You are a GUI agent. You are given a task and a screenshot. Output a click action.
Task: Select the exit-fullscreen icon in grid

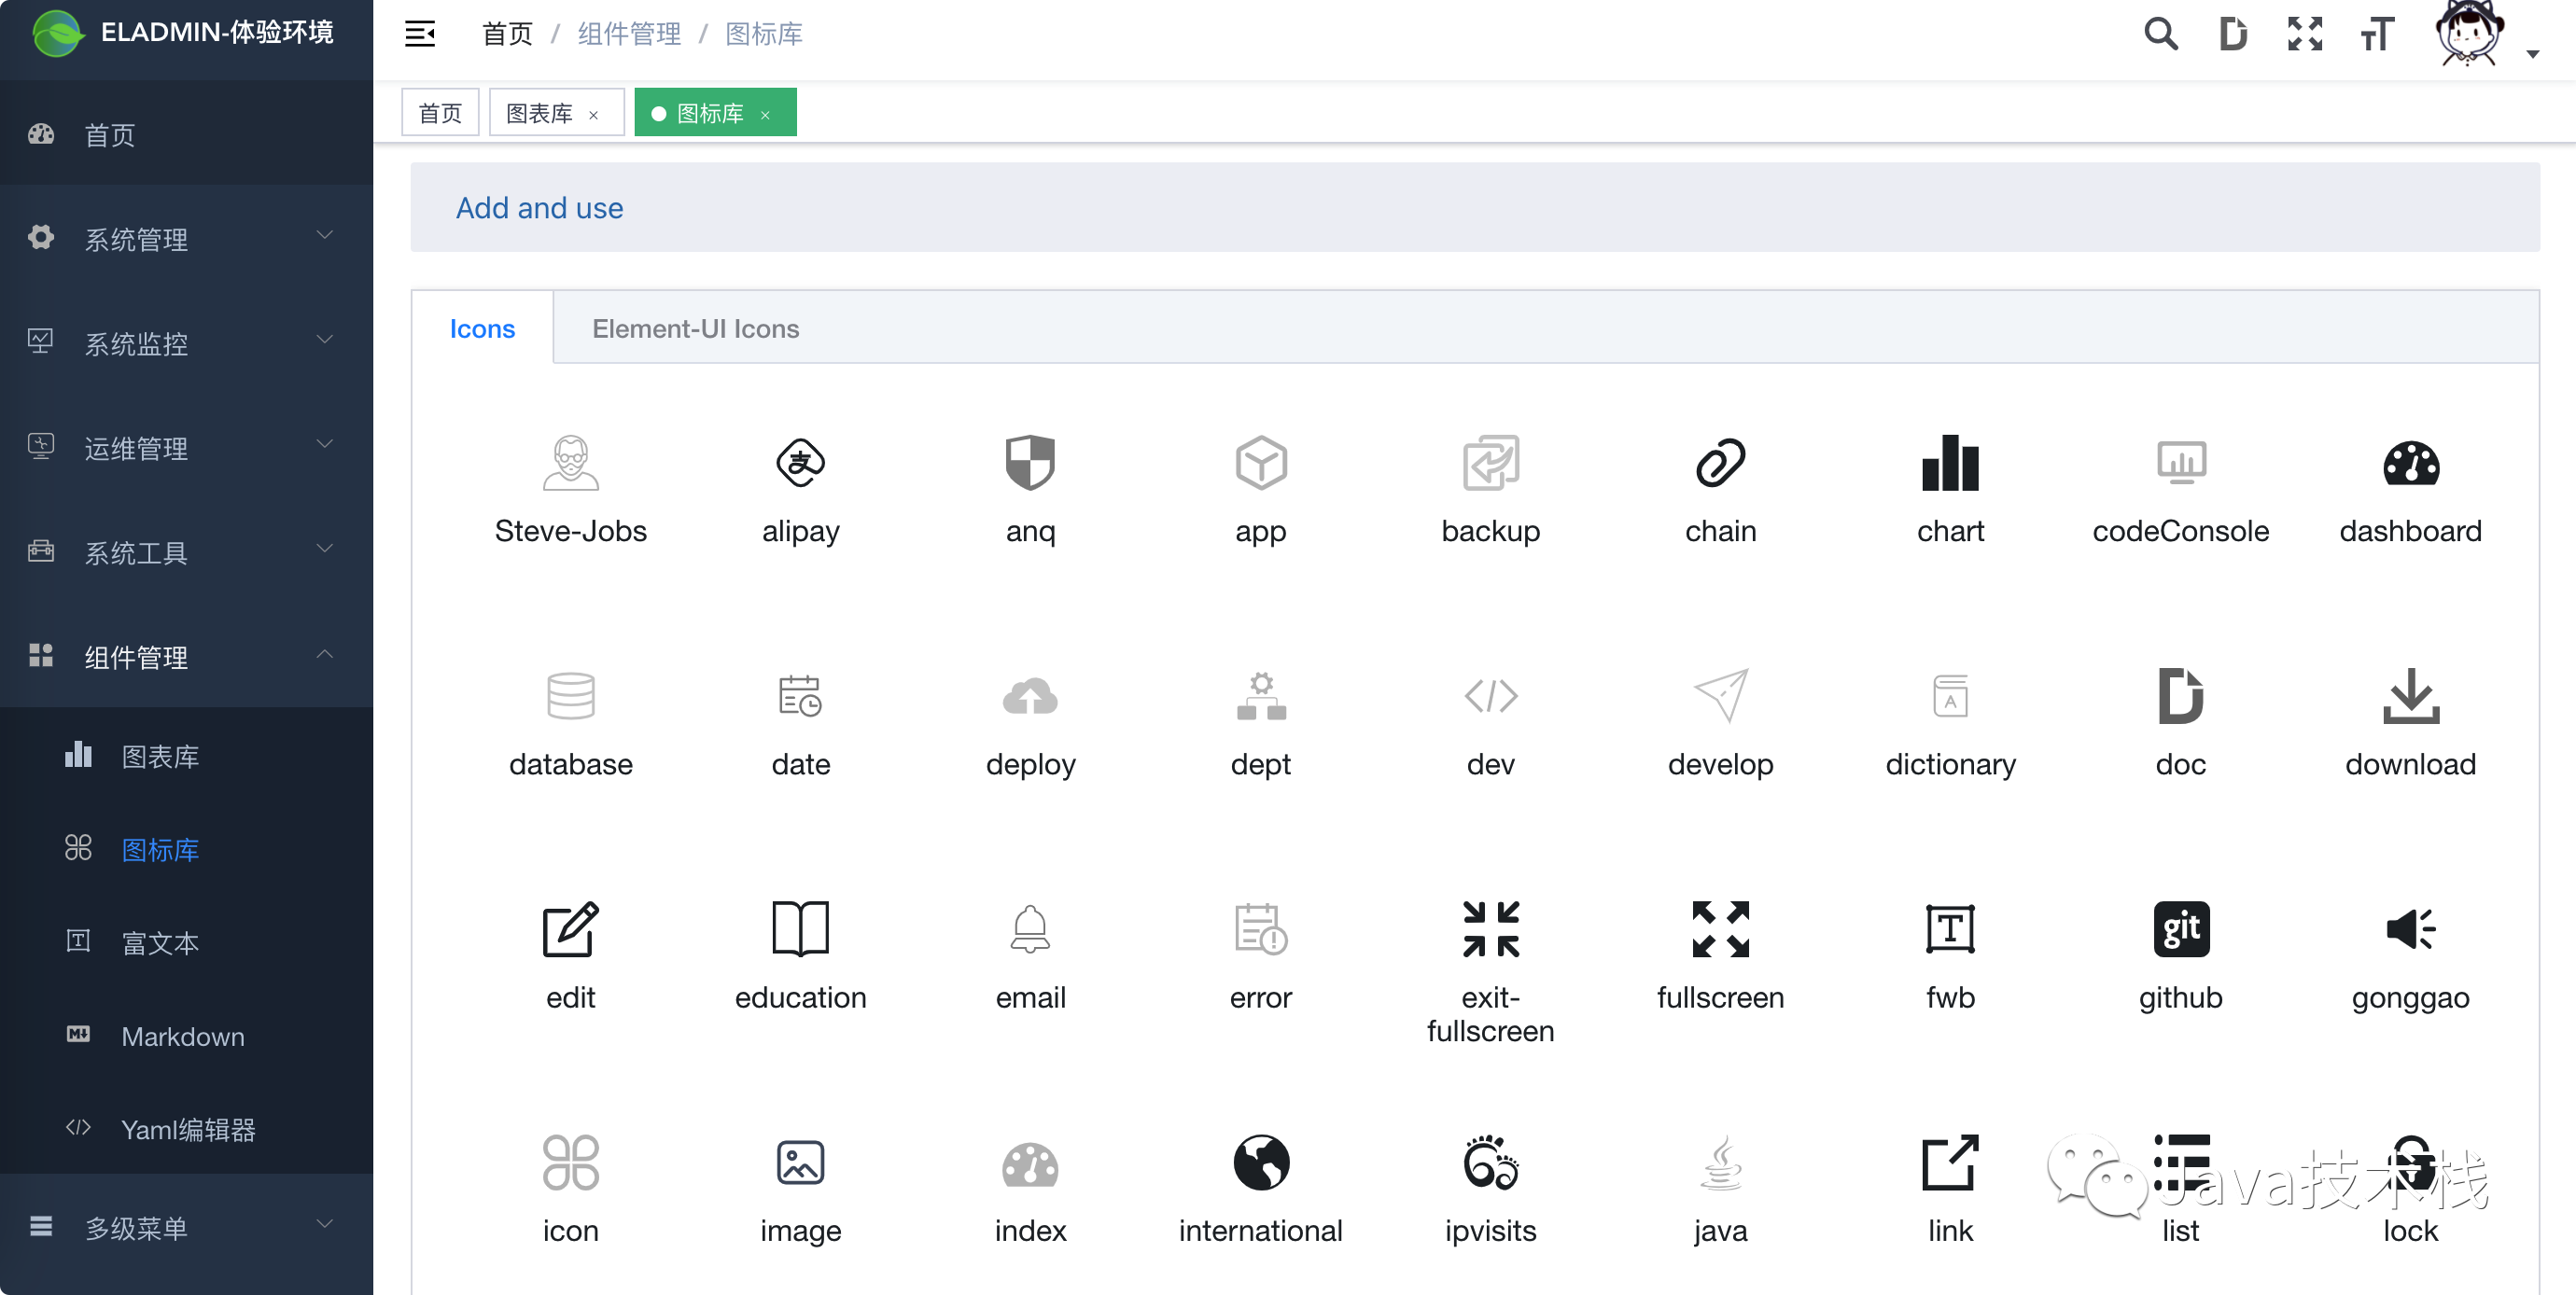pyautogui.click(x=1490, y=929)
